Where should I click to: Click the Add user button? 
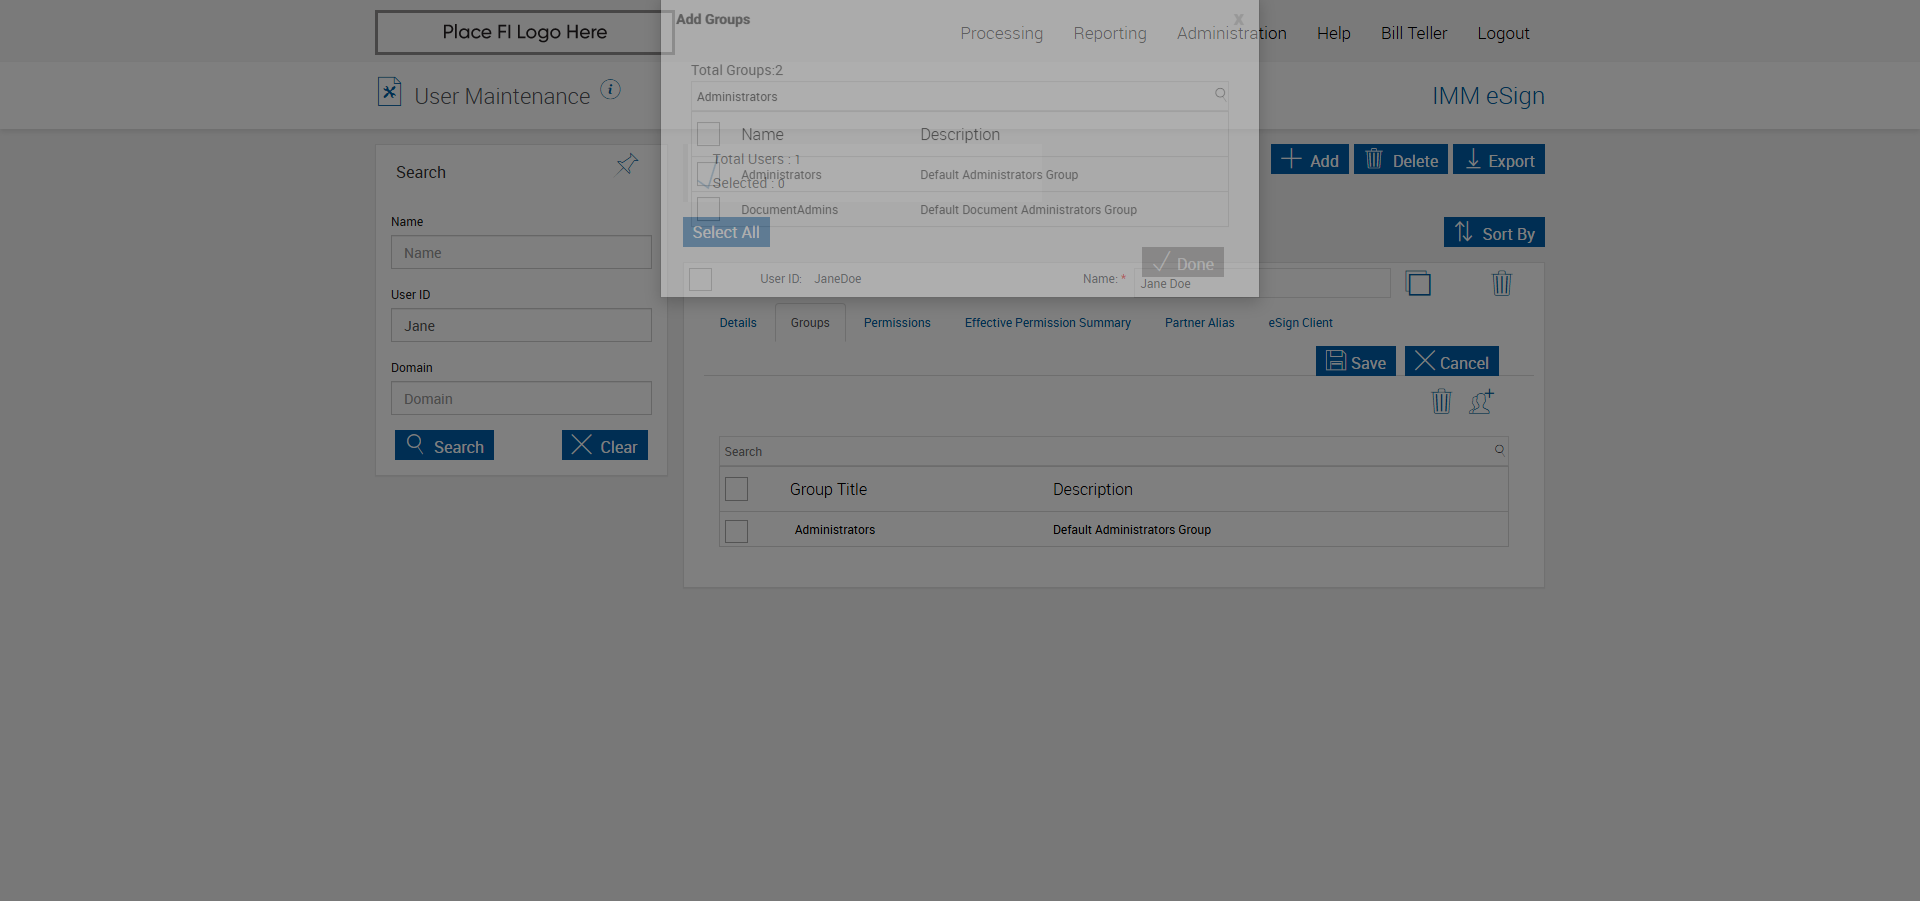pyautogui.click(x=1310, y=160)
